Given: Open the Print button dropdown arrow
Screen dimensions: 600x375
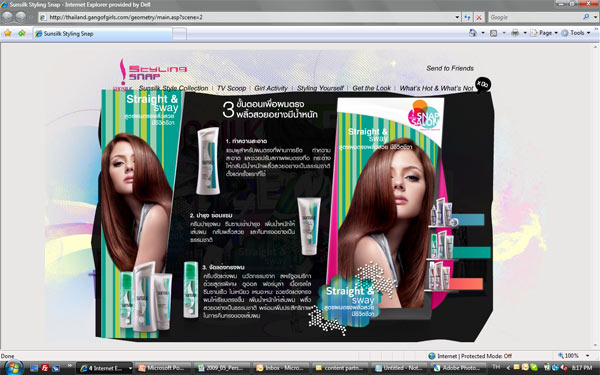Looking at the screenshot, I should click(525, 33).
